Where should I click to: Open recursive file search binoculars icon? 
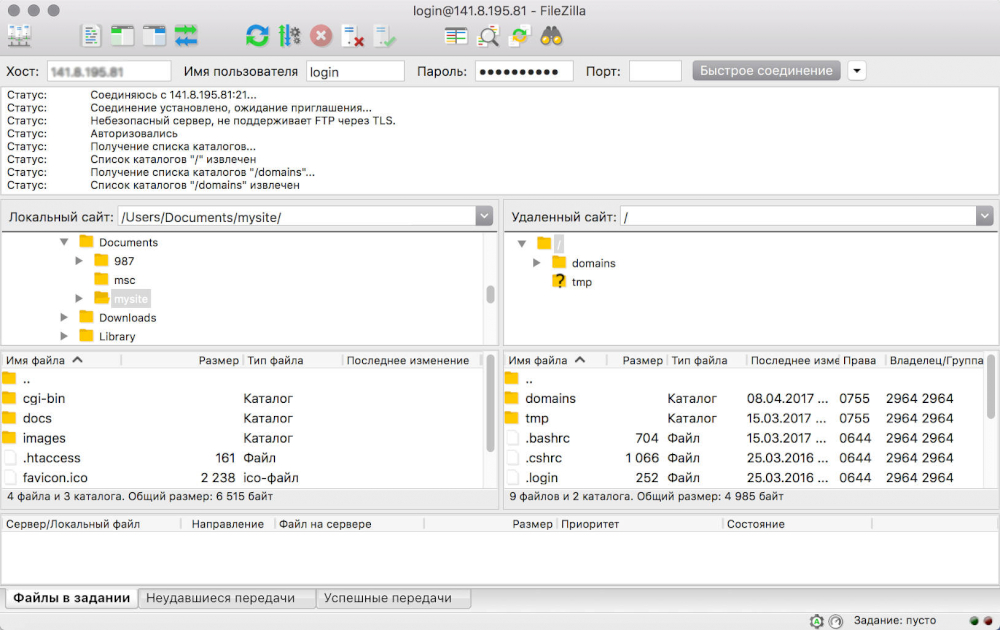pos(551,36)
